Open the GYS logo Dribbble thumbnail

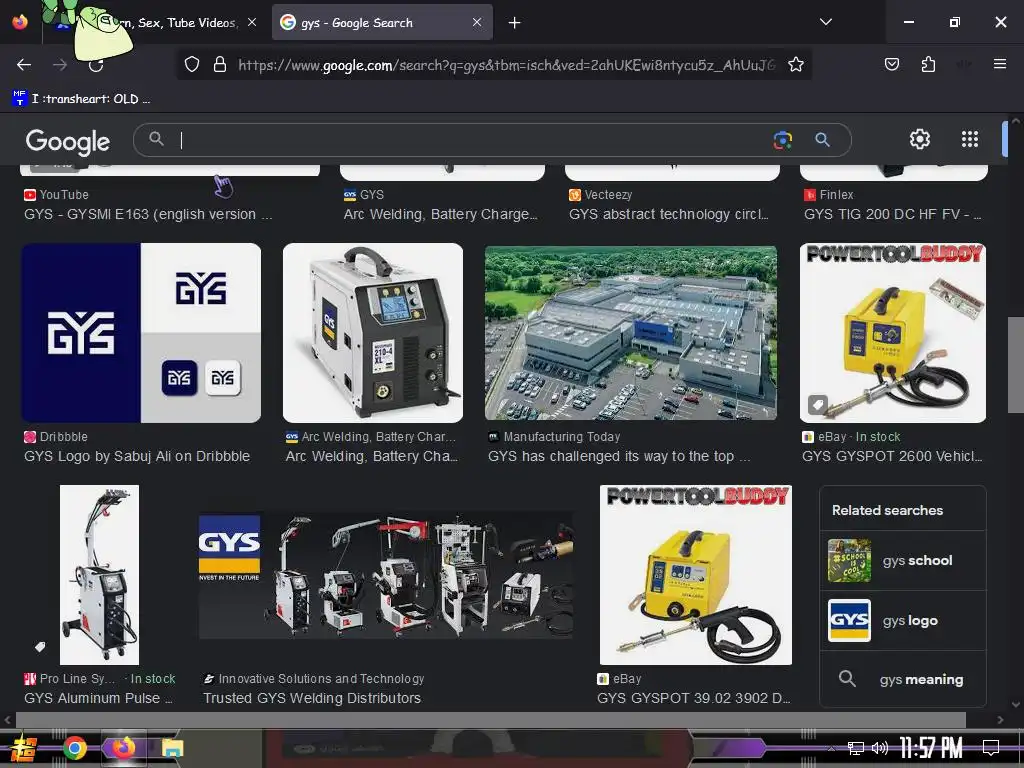[x=141, y=333]
